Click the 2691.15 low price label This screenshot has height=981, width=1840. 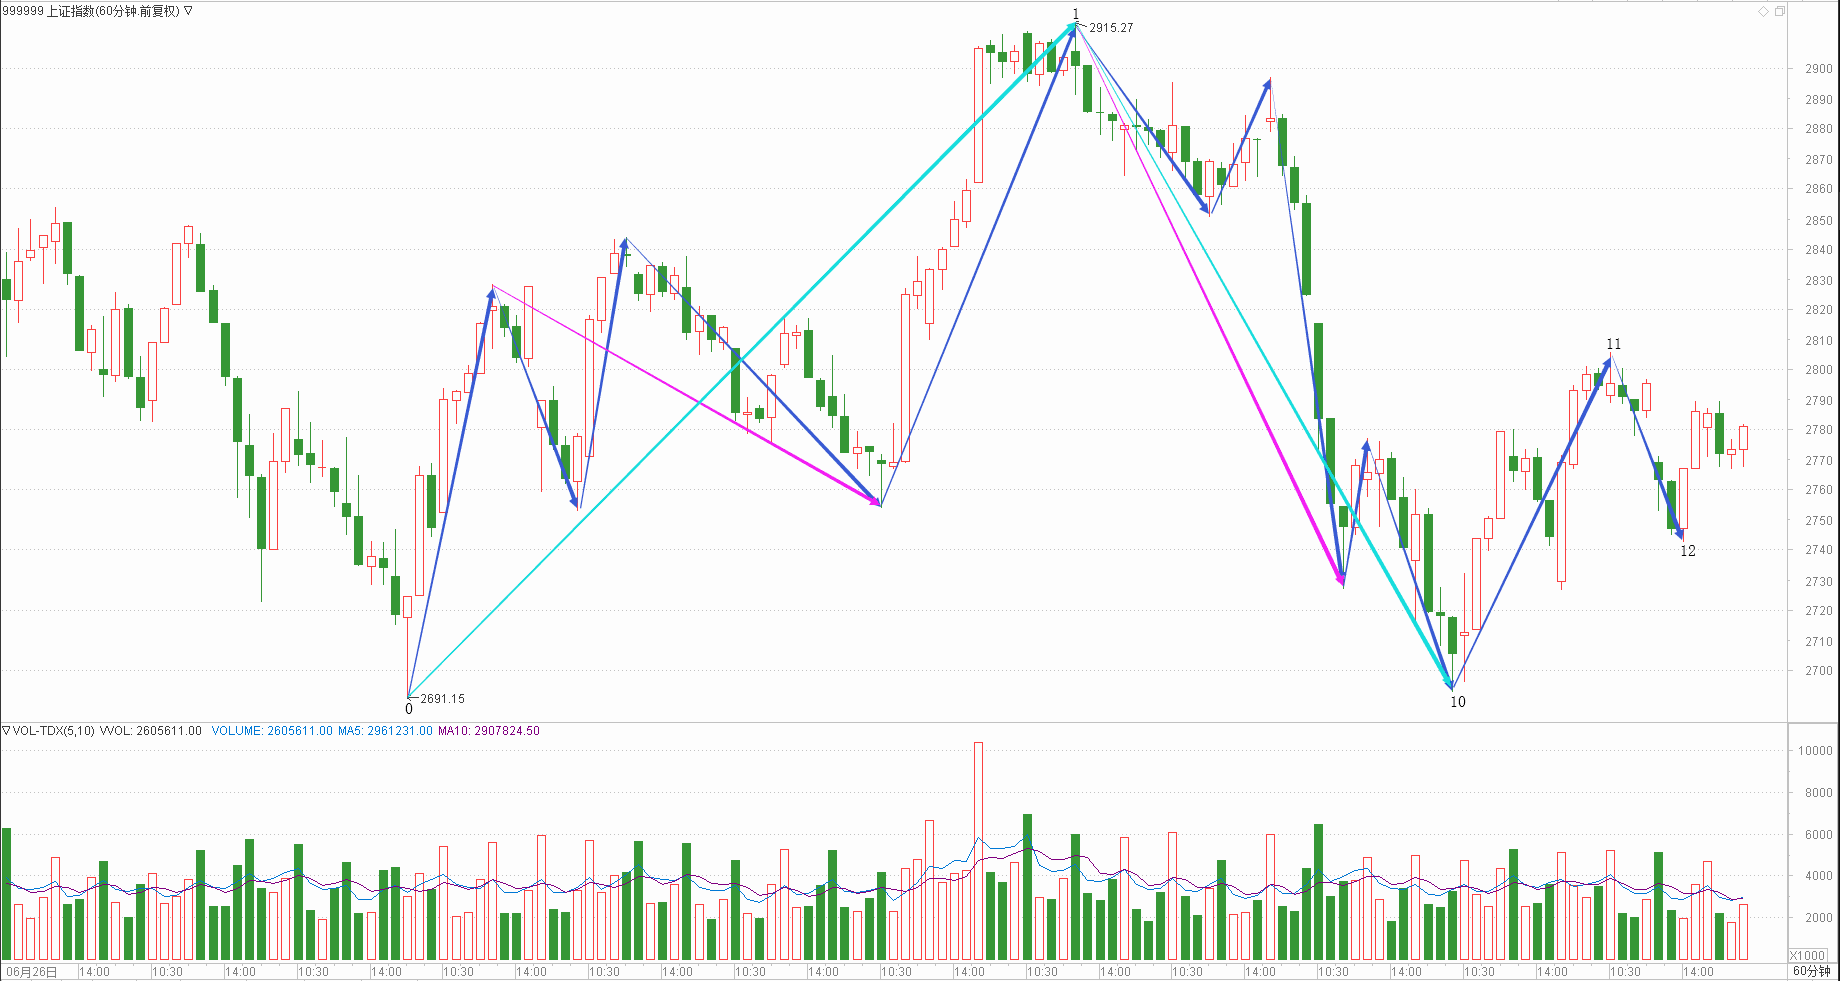[442, 699]
